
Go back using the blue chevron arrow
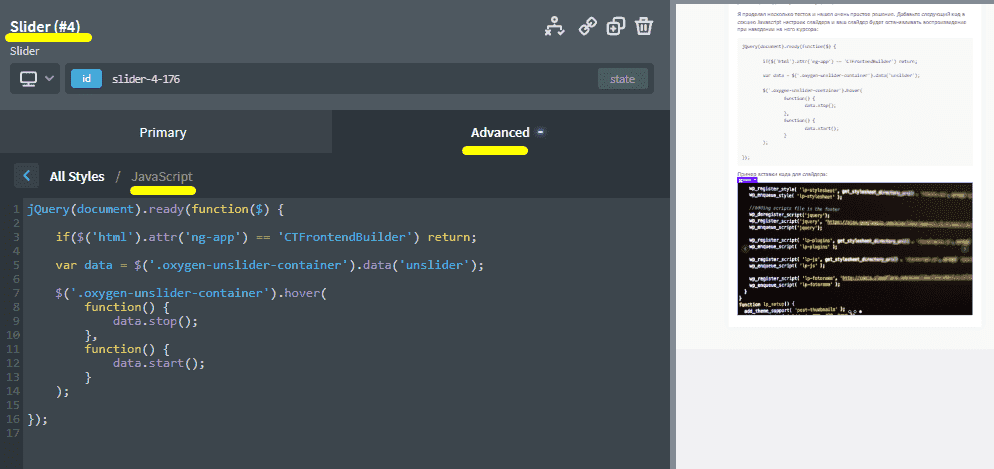(x=27, y=176)
